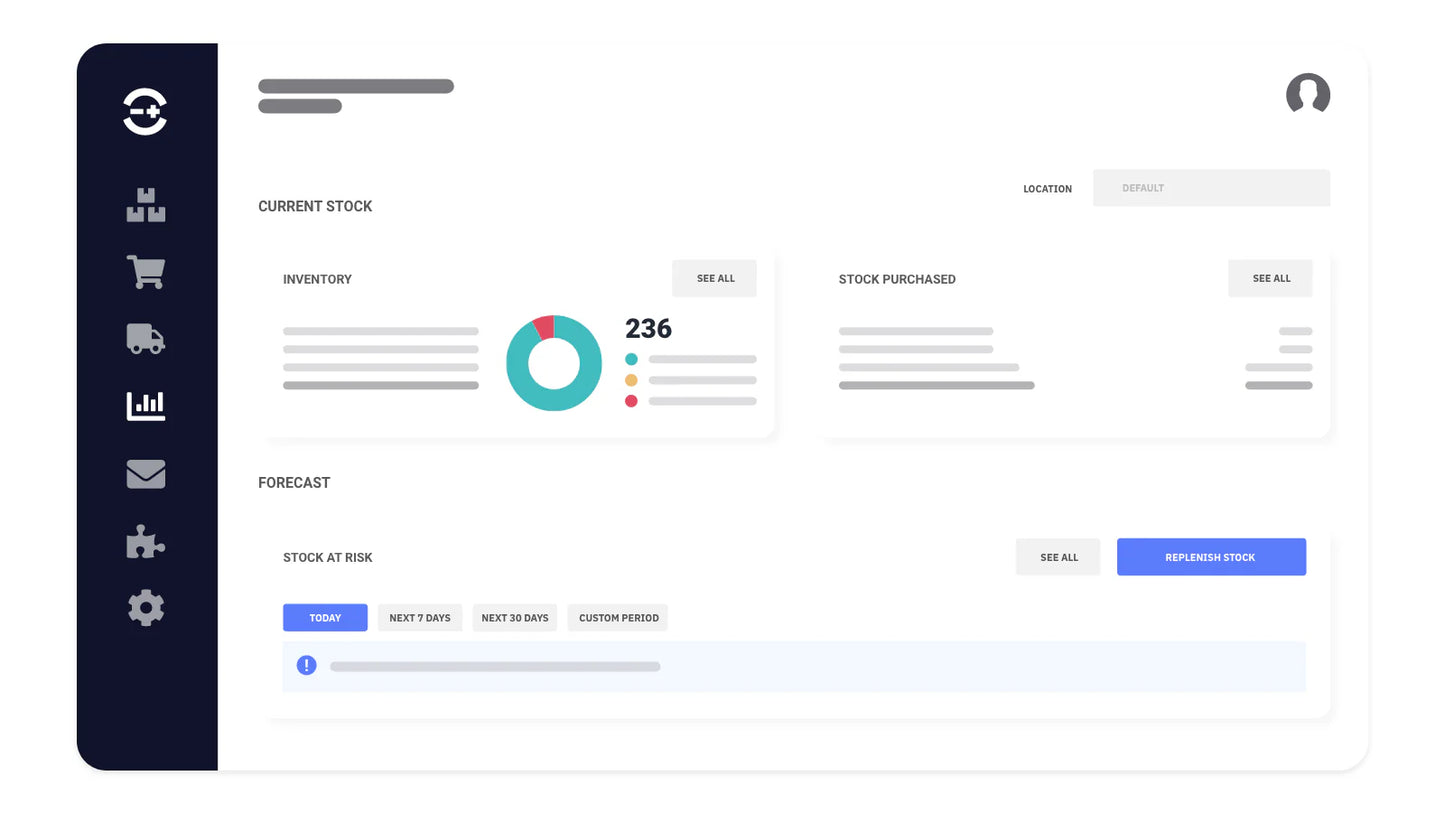Open the Default location dropdown

pos(1211,187)
